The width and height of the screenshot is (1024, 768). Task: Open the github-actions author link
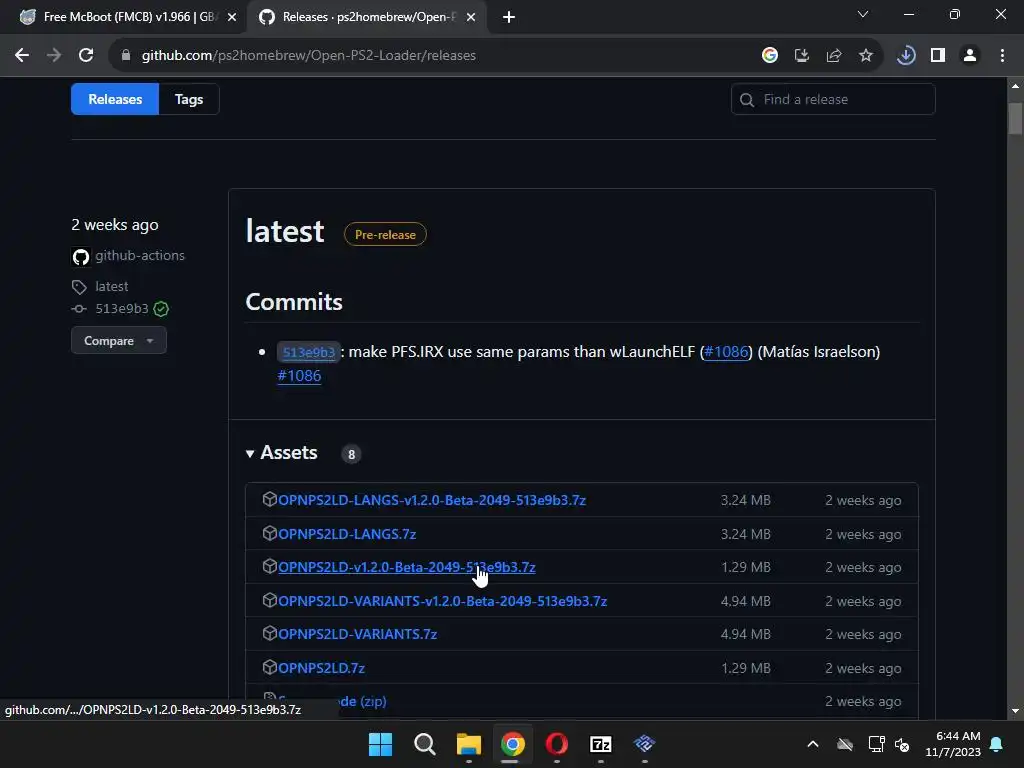(x=140, y=255)
